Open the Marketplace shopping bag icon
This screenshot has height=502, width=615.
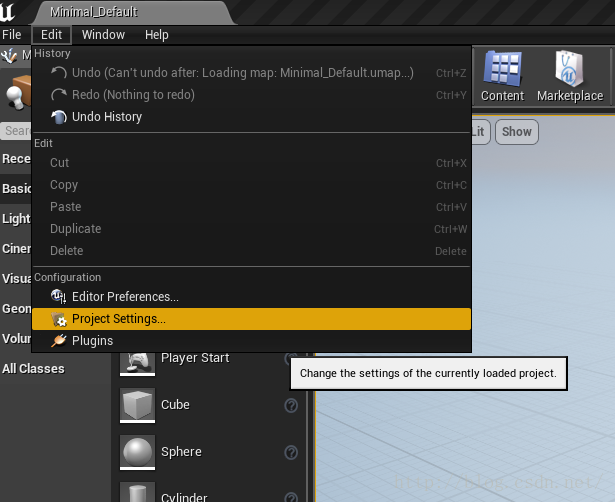(x=569, y=69)
